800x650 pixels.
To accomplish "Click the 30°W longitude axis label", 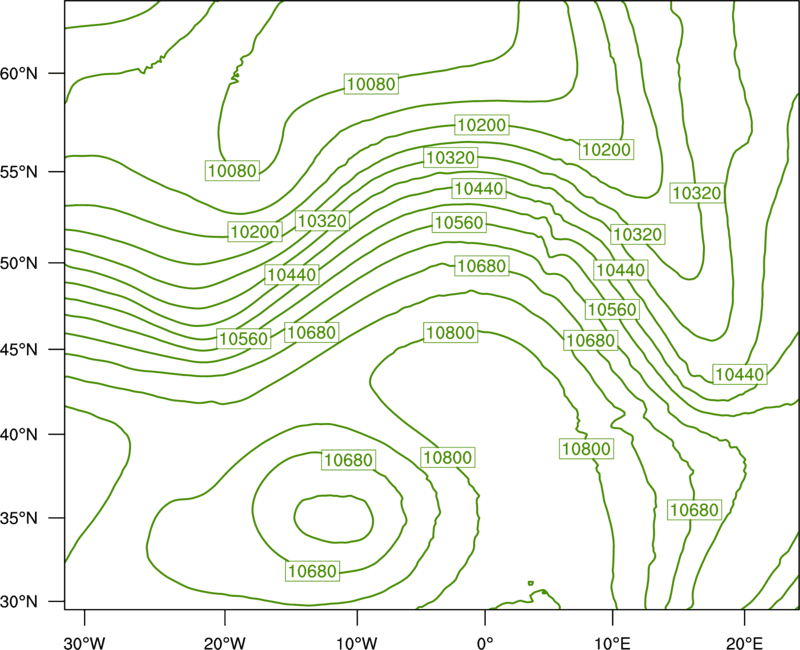I will click(x=85, y=643).
